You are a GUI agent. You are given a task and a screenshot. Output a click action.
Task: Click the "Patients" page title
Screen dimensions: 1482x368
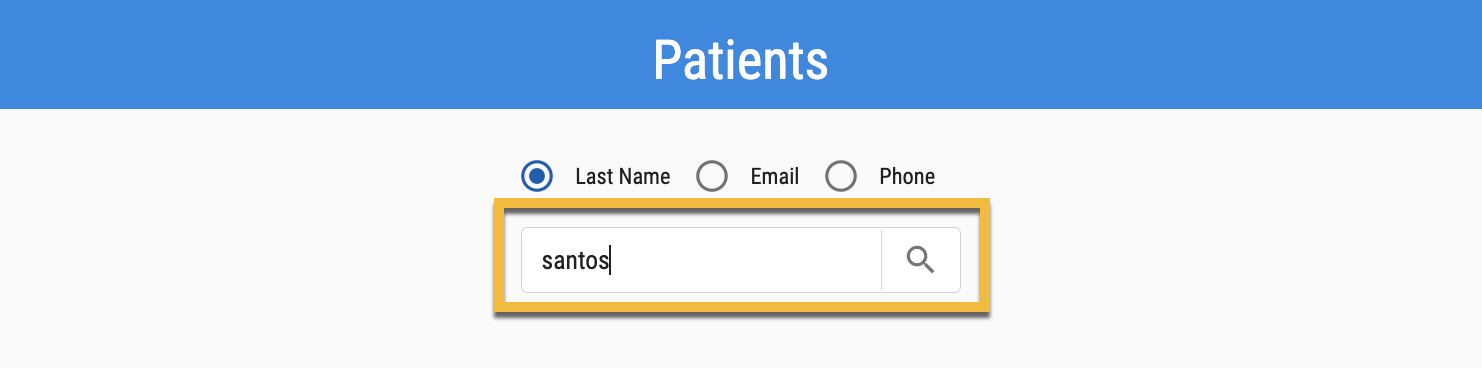[x=741, y=60]
